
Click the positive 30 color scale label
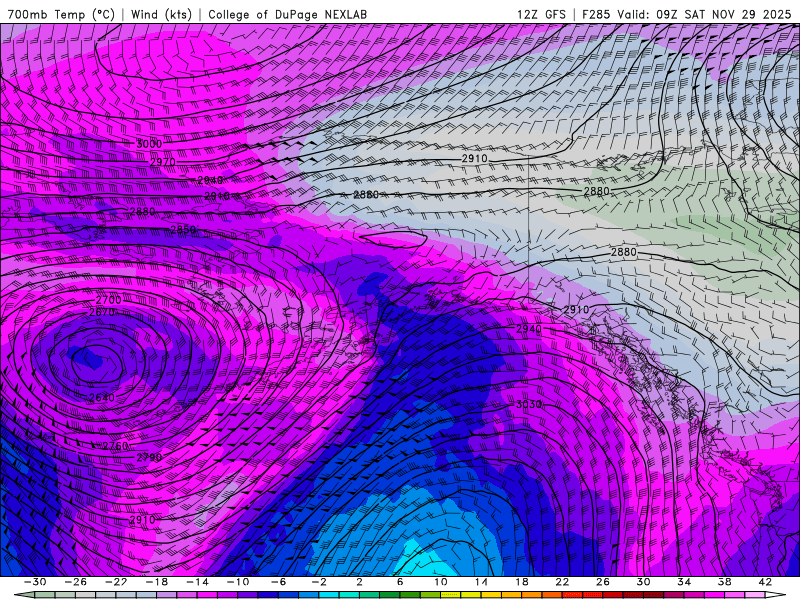point(643,582)
